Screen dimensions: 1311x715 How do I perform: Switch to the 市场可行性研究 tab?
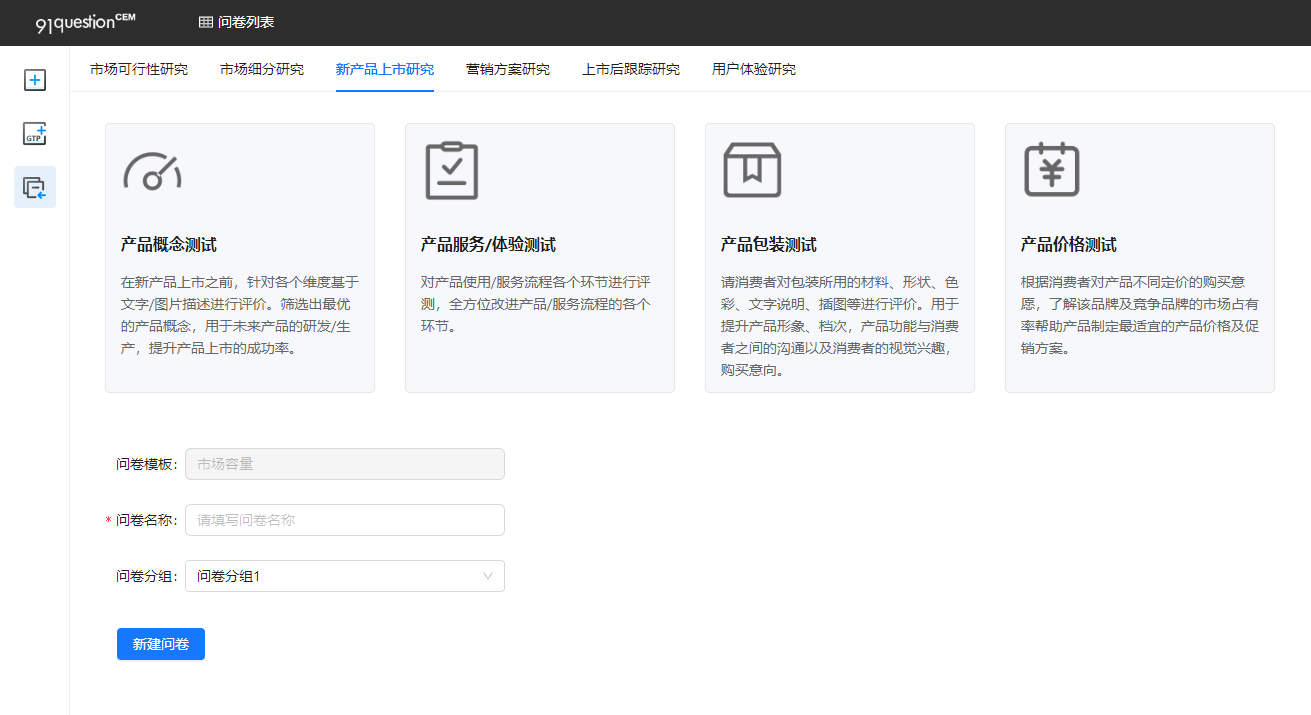(x=139, y=69)
